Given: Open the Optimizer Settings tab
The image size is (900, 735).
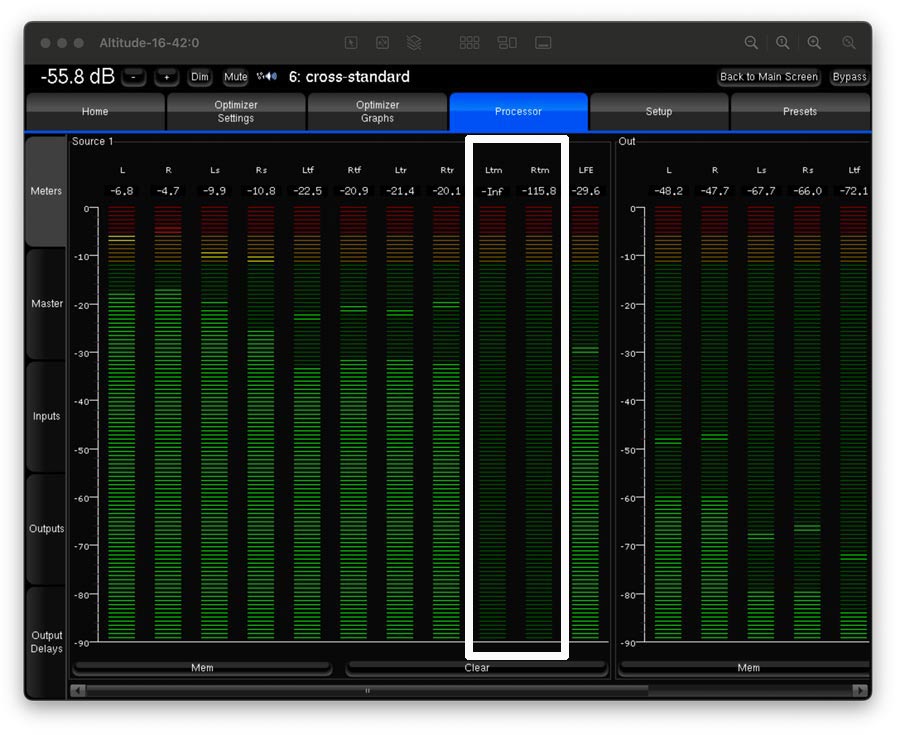Looking at the screenshot, I should 236,111.
